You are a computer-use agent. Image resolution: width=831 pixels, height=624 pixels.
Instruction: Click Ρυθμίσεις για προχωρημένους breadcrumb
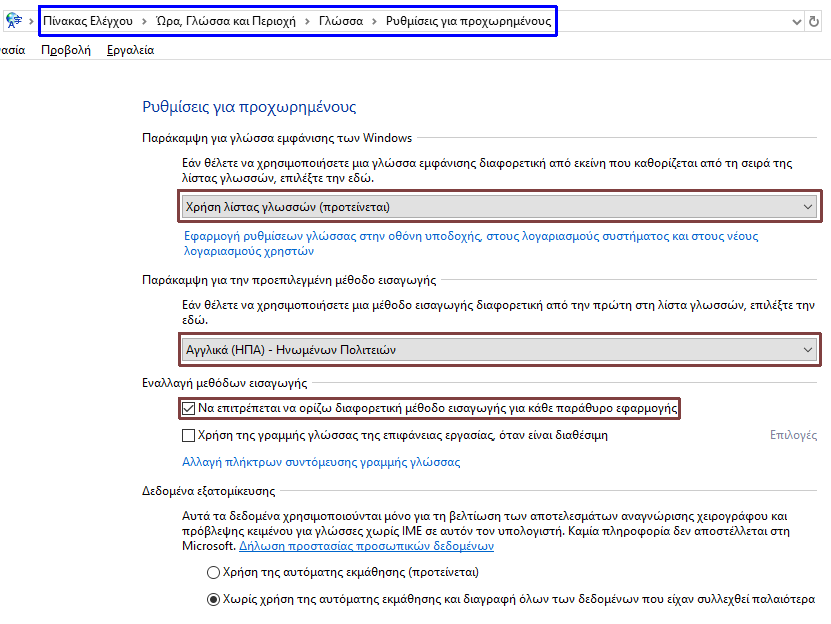[x=468, y=21]
